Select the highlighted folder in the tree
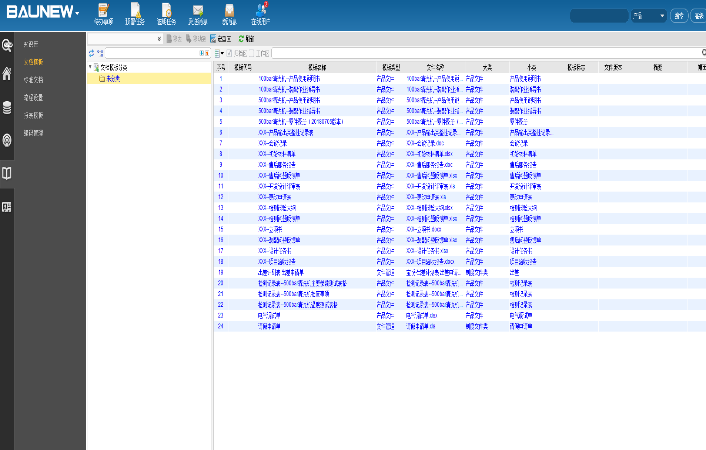The image size is (706, 450). point(113,78)
